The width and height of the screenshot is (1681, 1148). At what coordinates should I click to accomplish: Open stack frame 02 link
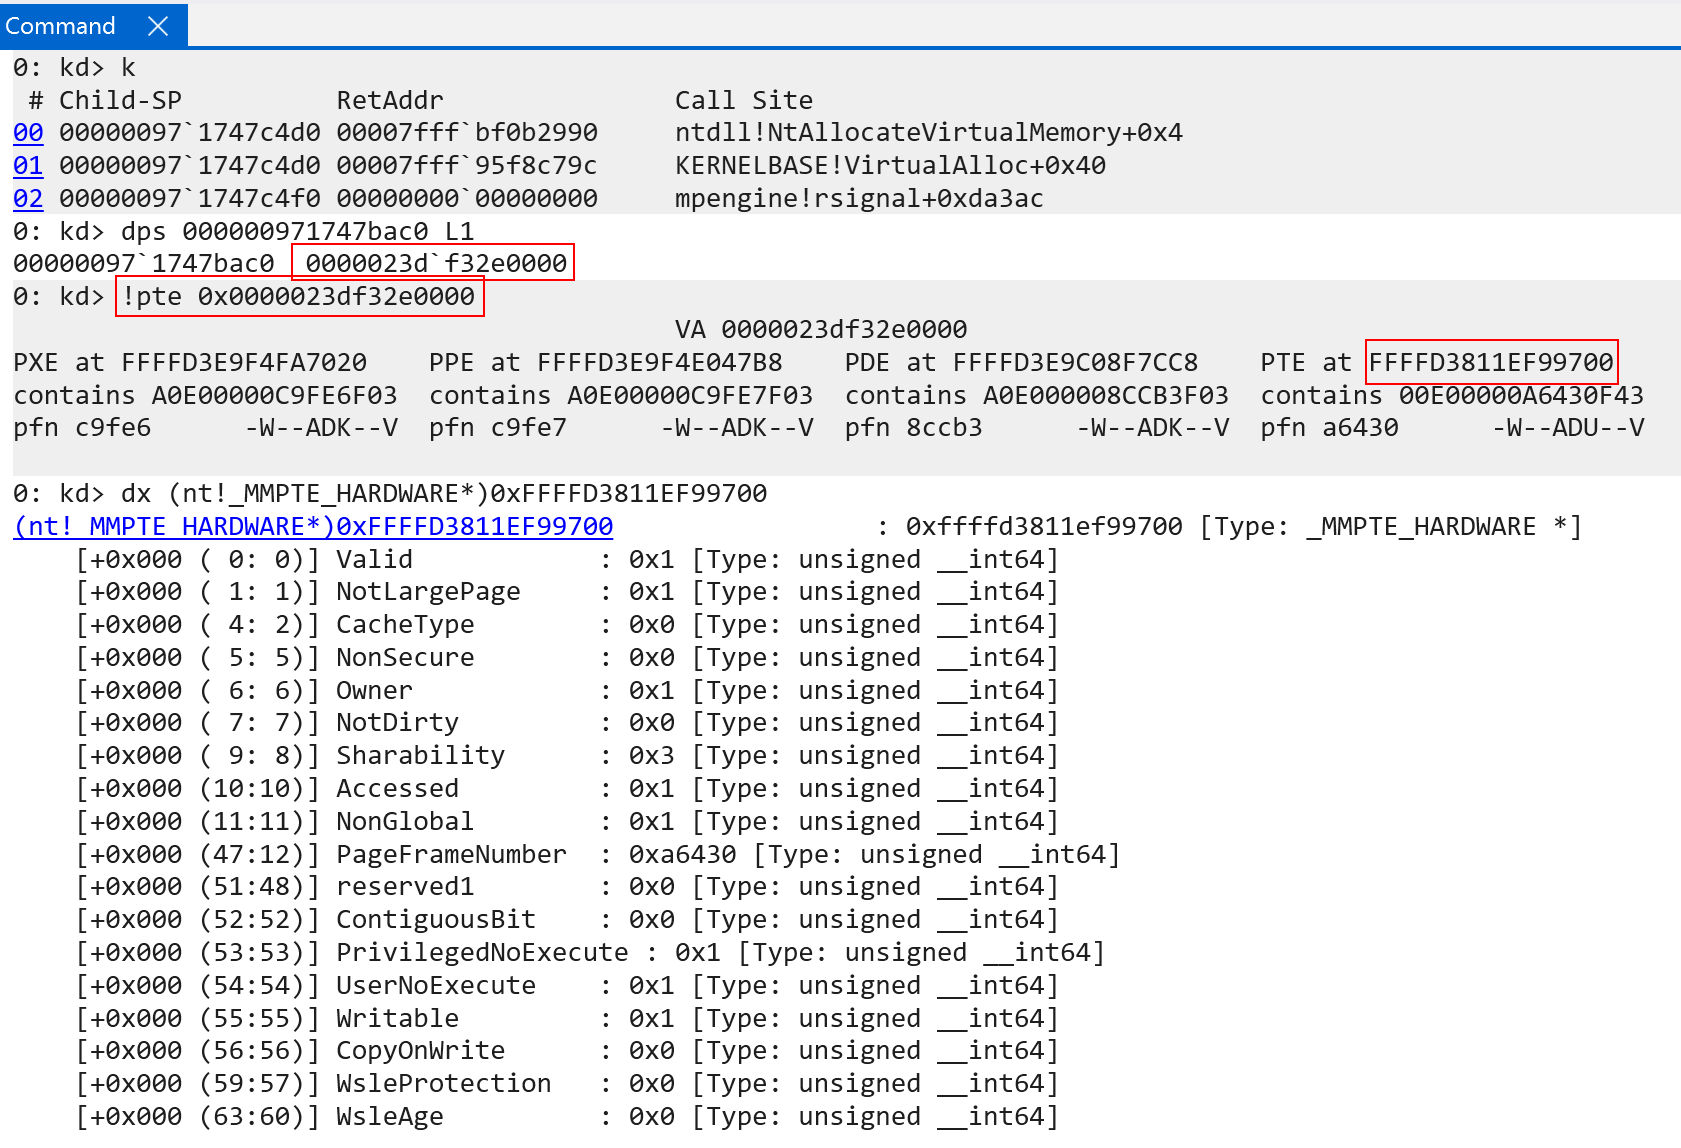[x=28, y=199]
